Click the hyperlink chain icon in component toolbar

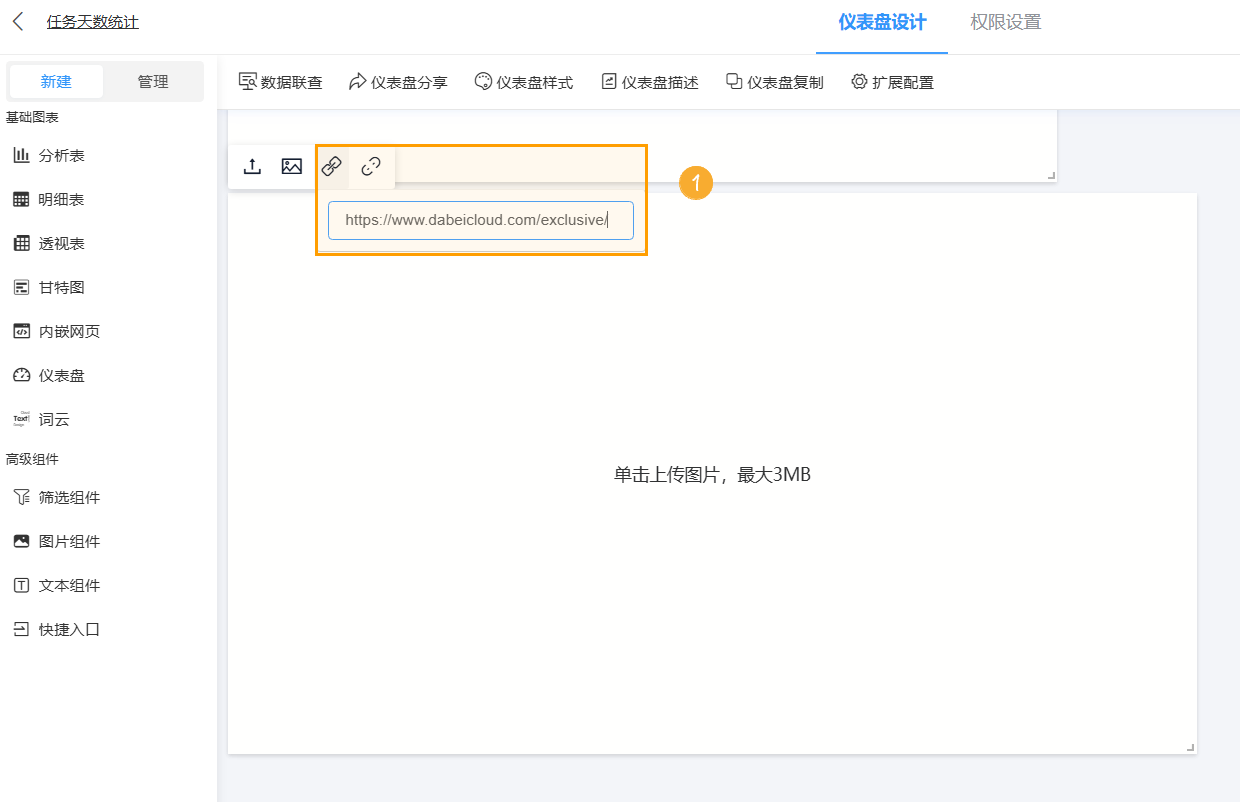[331, 166]
